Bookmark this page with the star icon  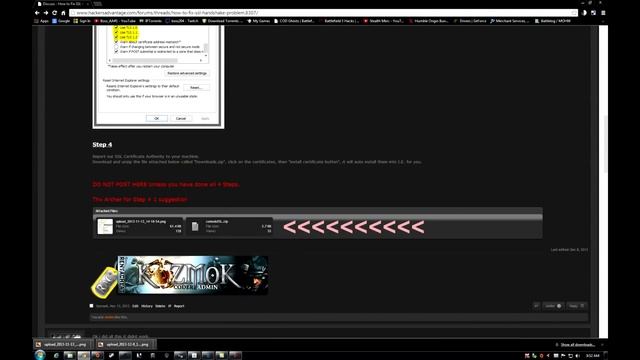574,13
